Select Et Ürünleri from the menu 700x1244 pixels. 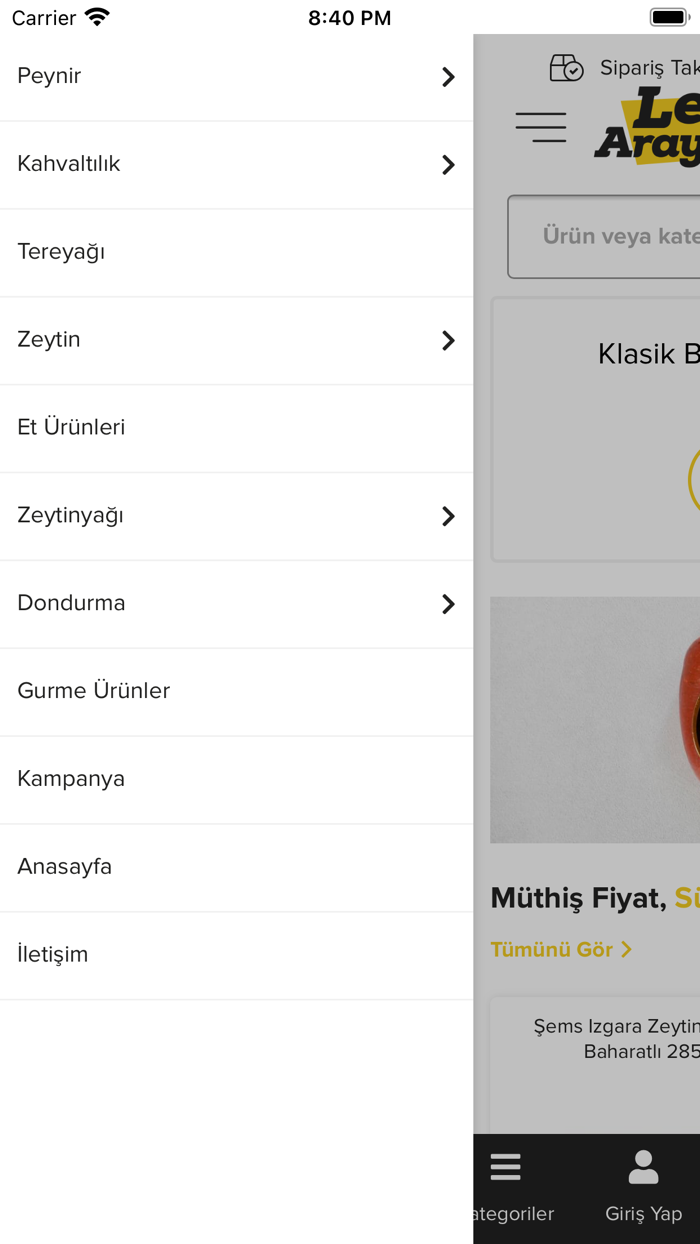coord(72,428)
